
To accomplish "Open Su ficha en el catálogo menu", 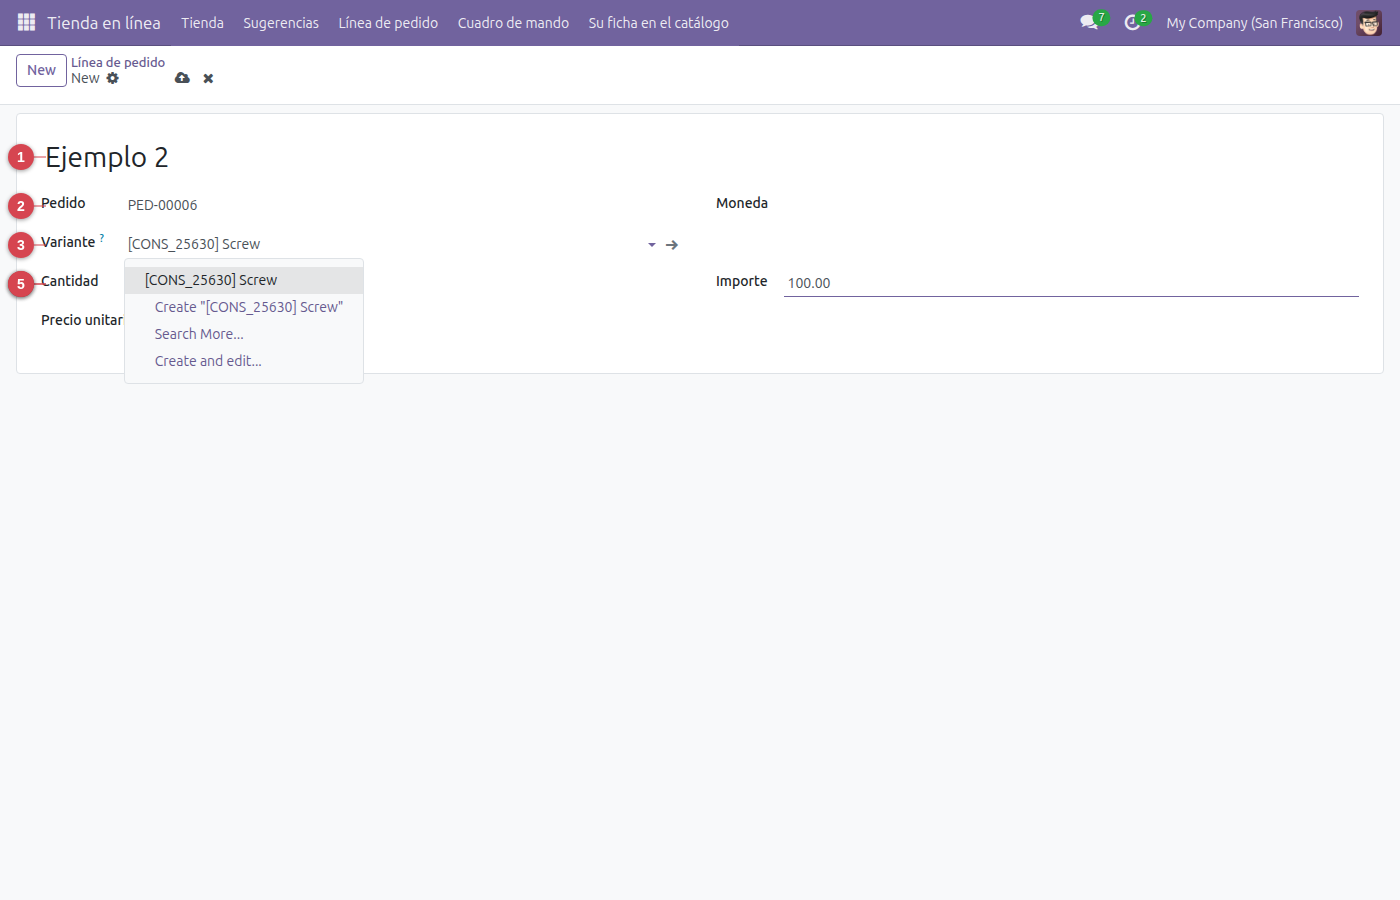I will click(658, 22).
